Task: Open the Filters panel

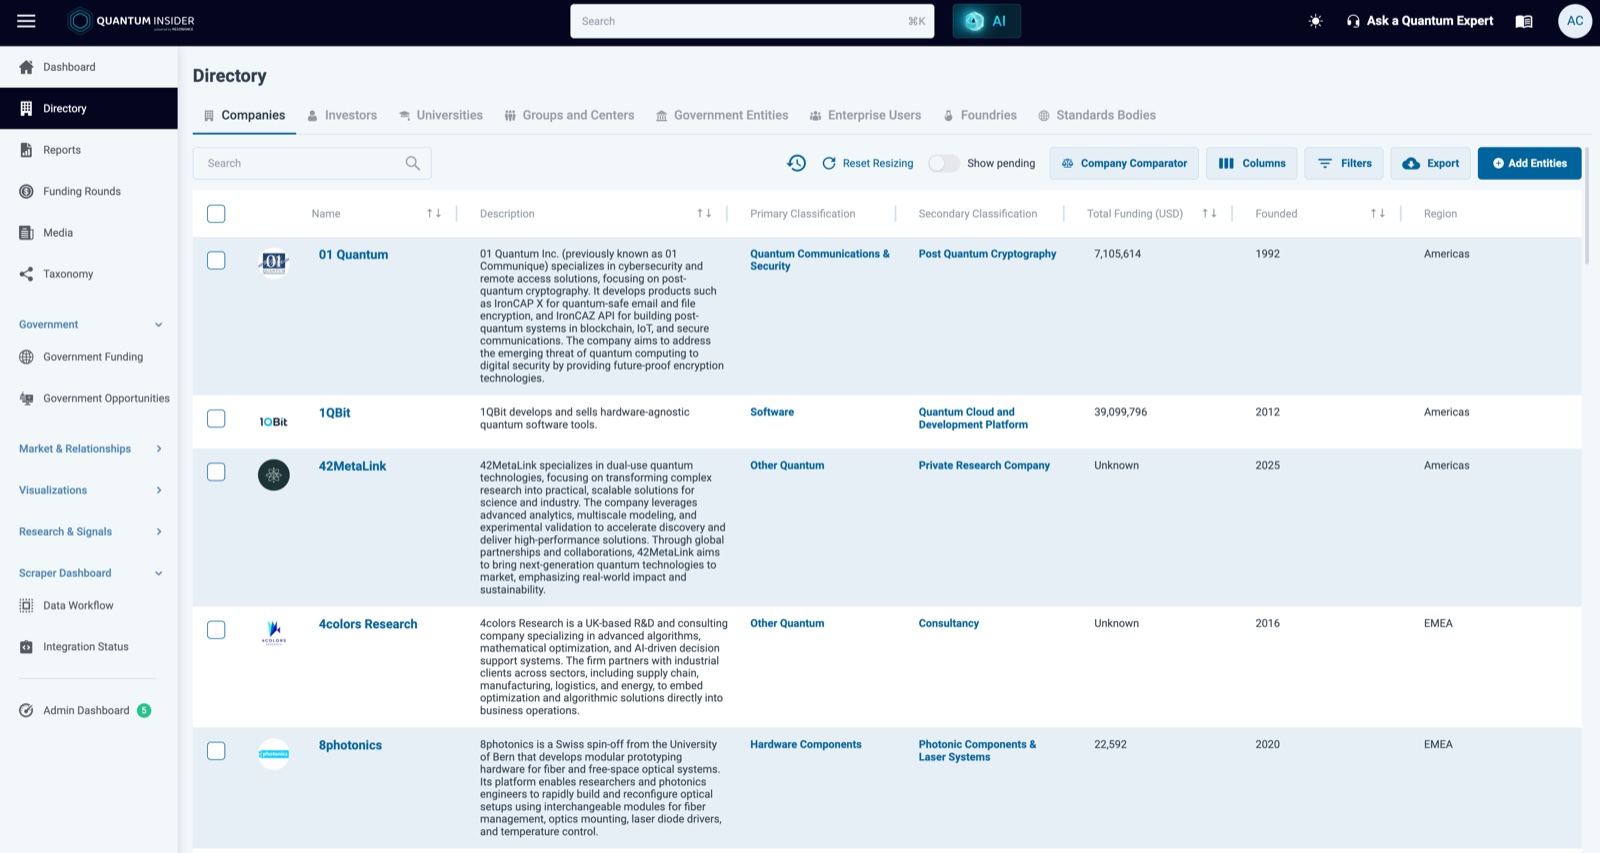Action: (1344, 163)
